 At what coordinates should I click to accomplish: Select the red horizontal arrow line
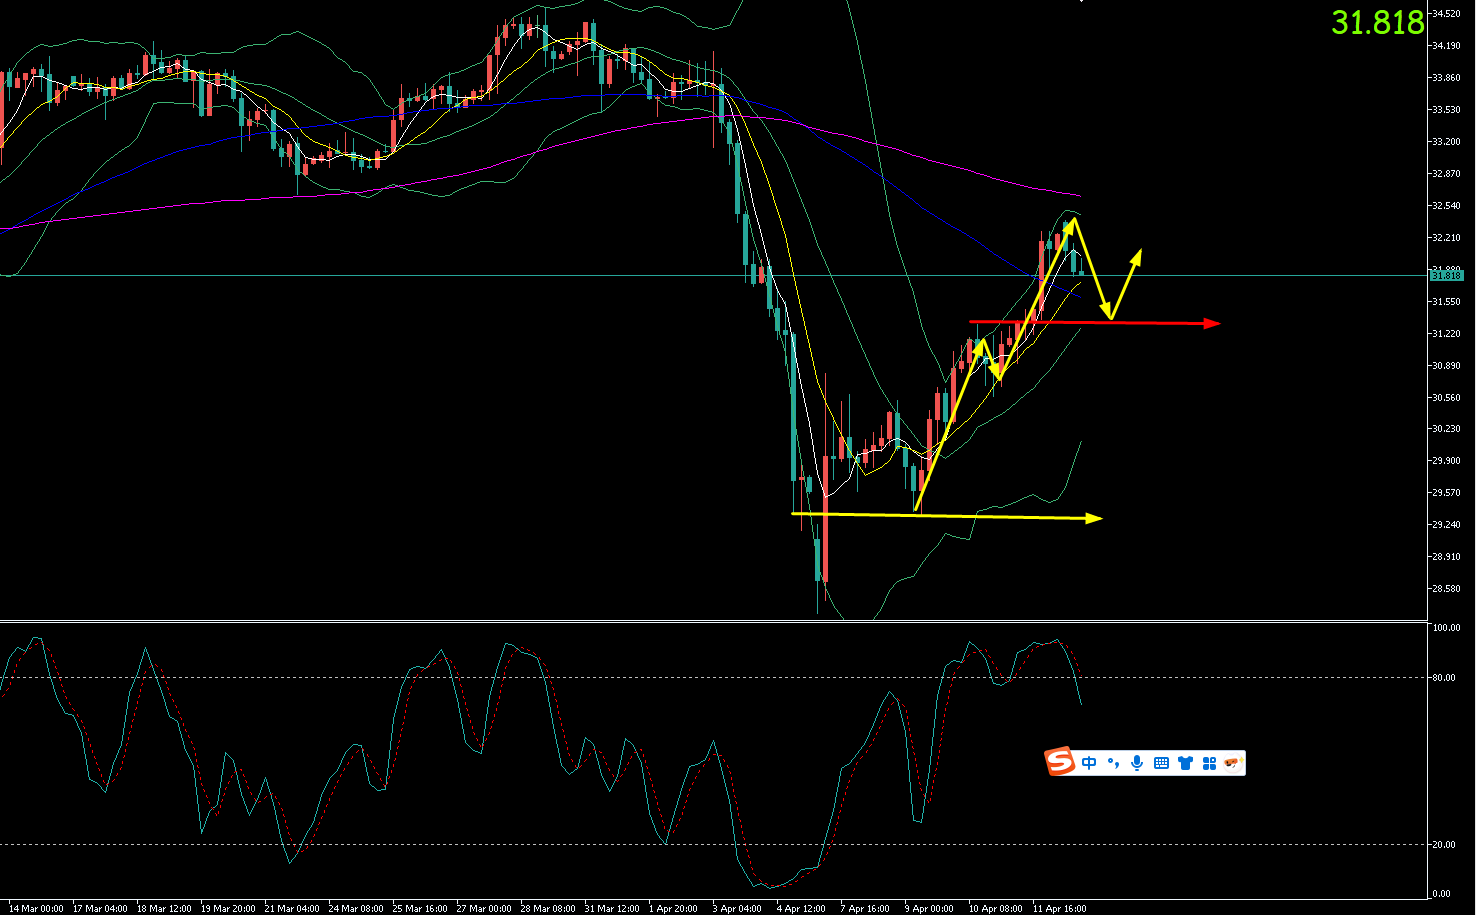point(1100,323)
